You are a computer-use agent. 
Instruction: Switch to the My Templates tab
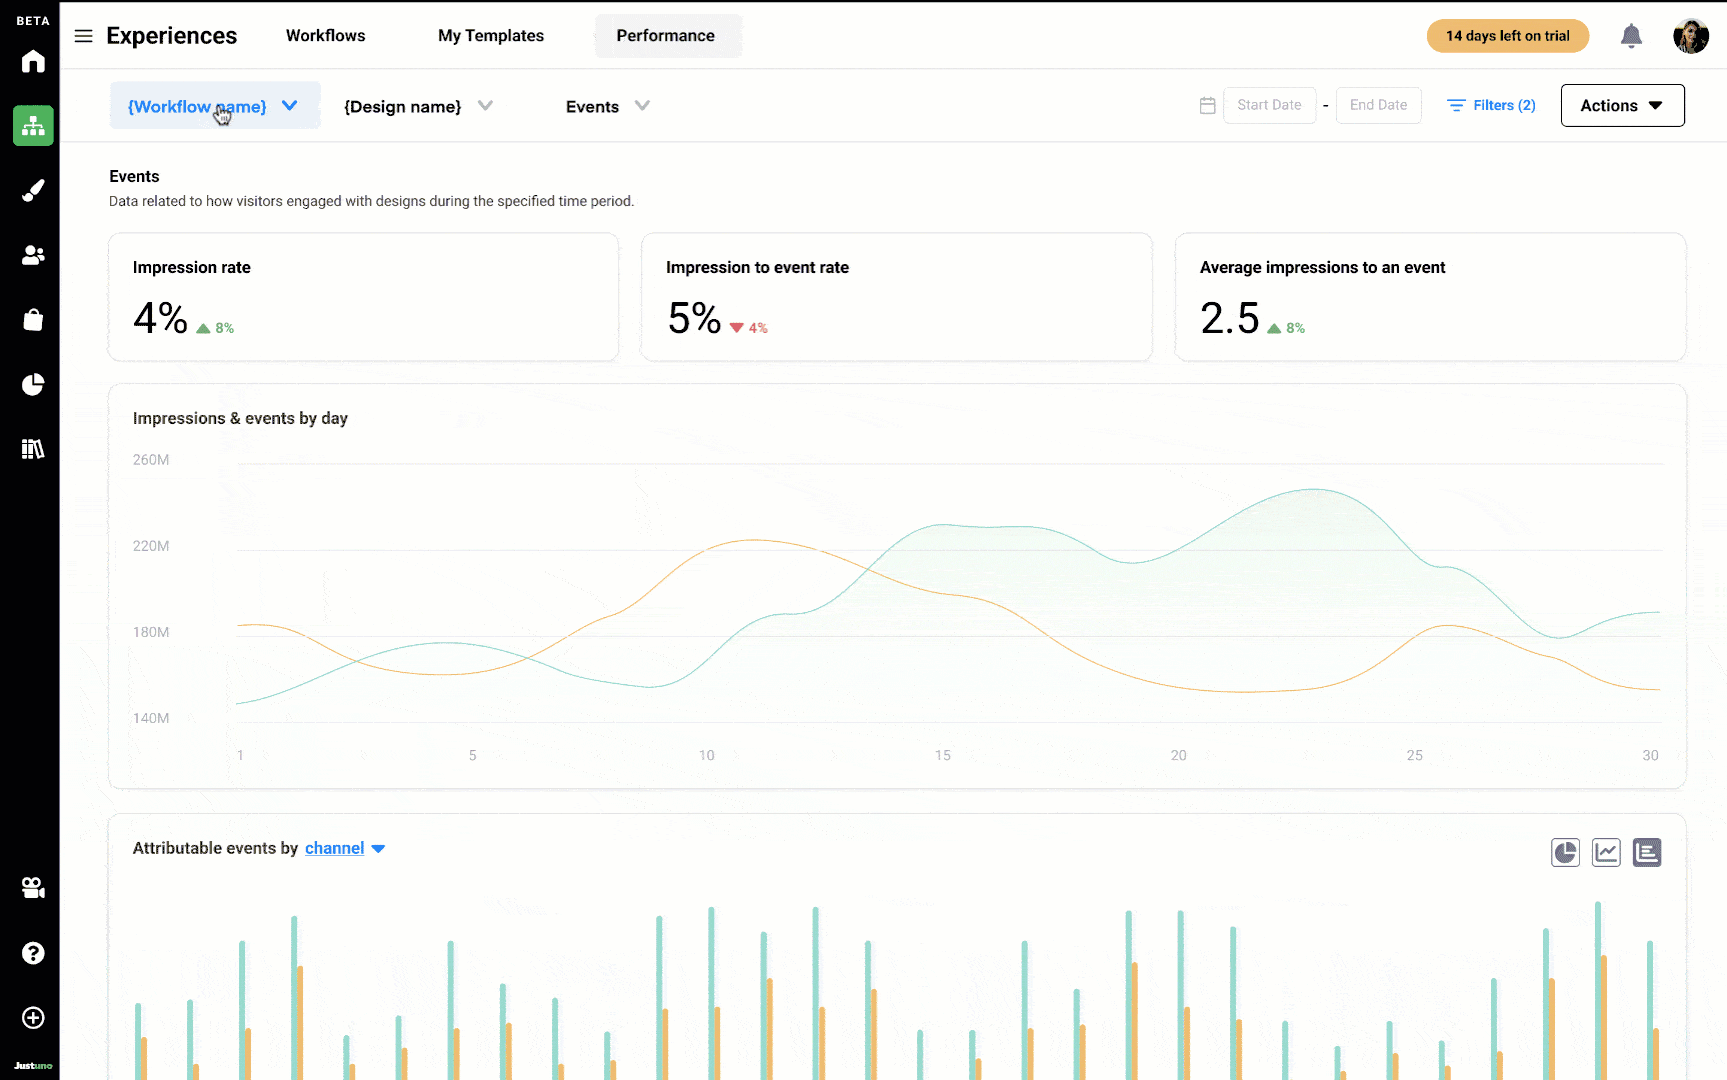point(490,35)
